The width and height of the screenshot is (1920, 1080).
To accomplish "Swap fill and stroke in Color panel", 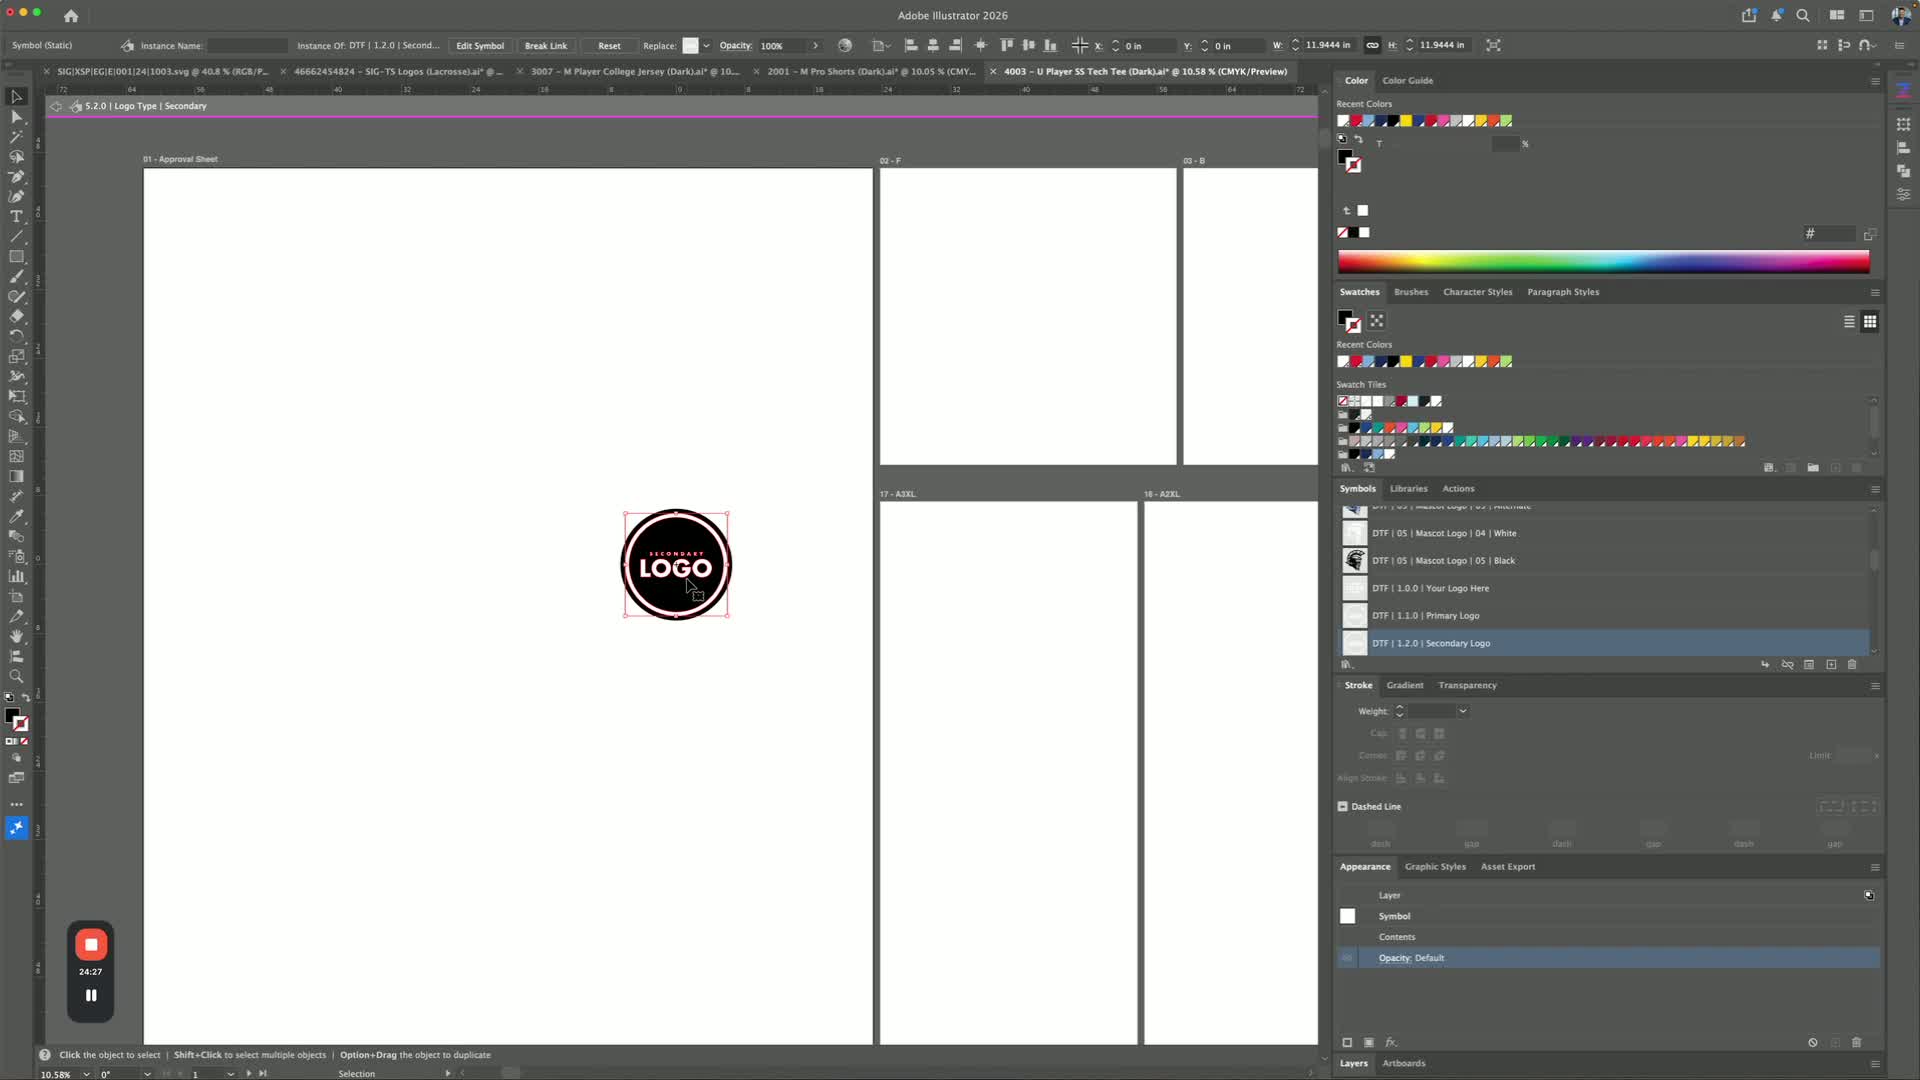I will coord(1359,140).
